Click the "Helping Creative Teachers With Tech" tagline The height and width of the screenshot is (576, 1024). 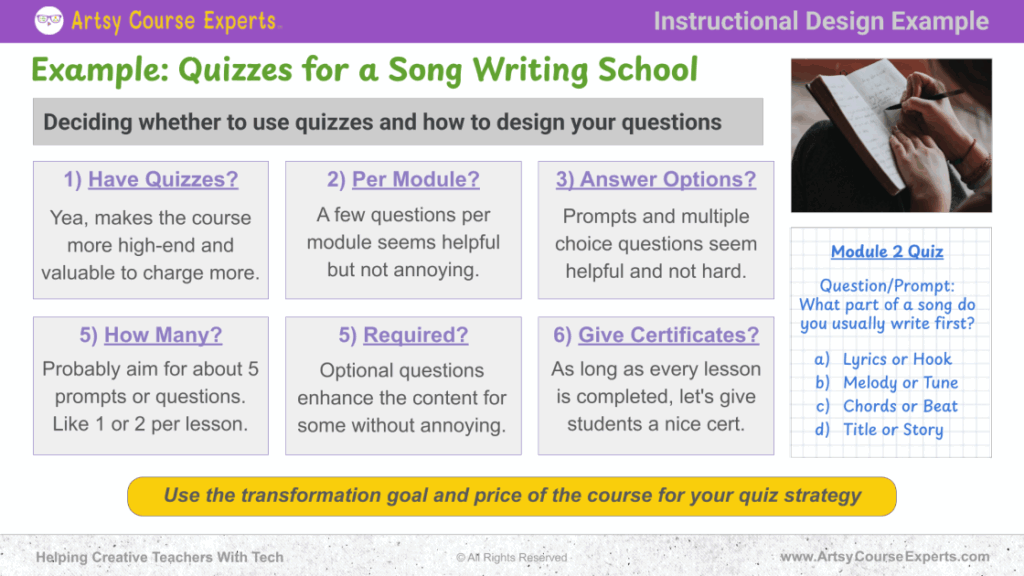click(x=159, y=557)
